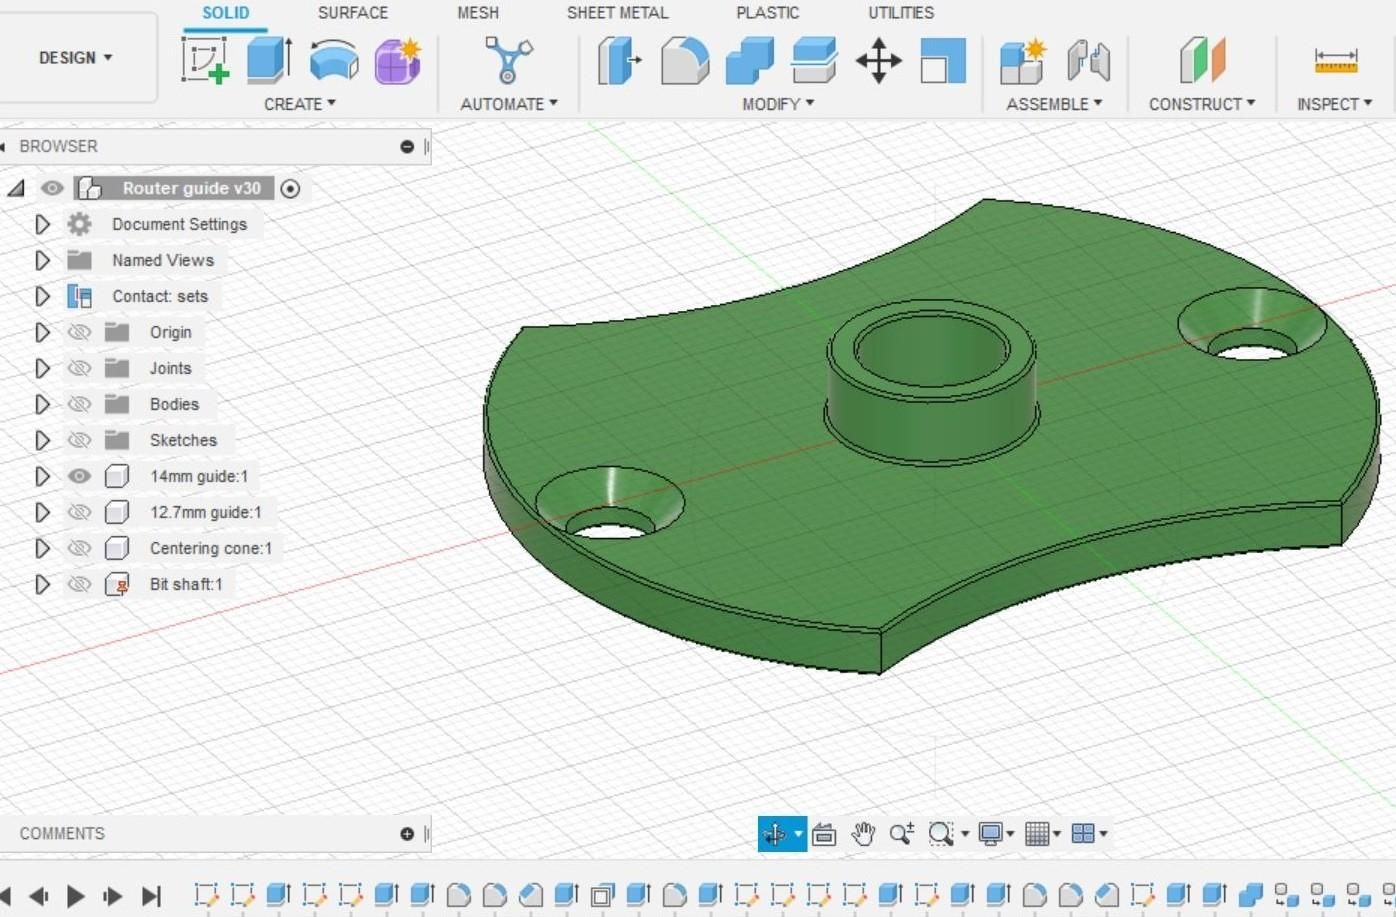Play through the design timeline
This screenshot has width=1396, height=917.
[x=77, y=896]
